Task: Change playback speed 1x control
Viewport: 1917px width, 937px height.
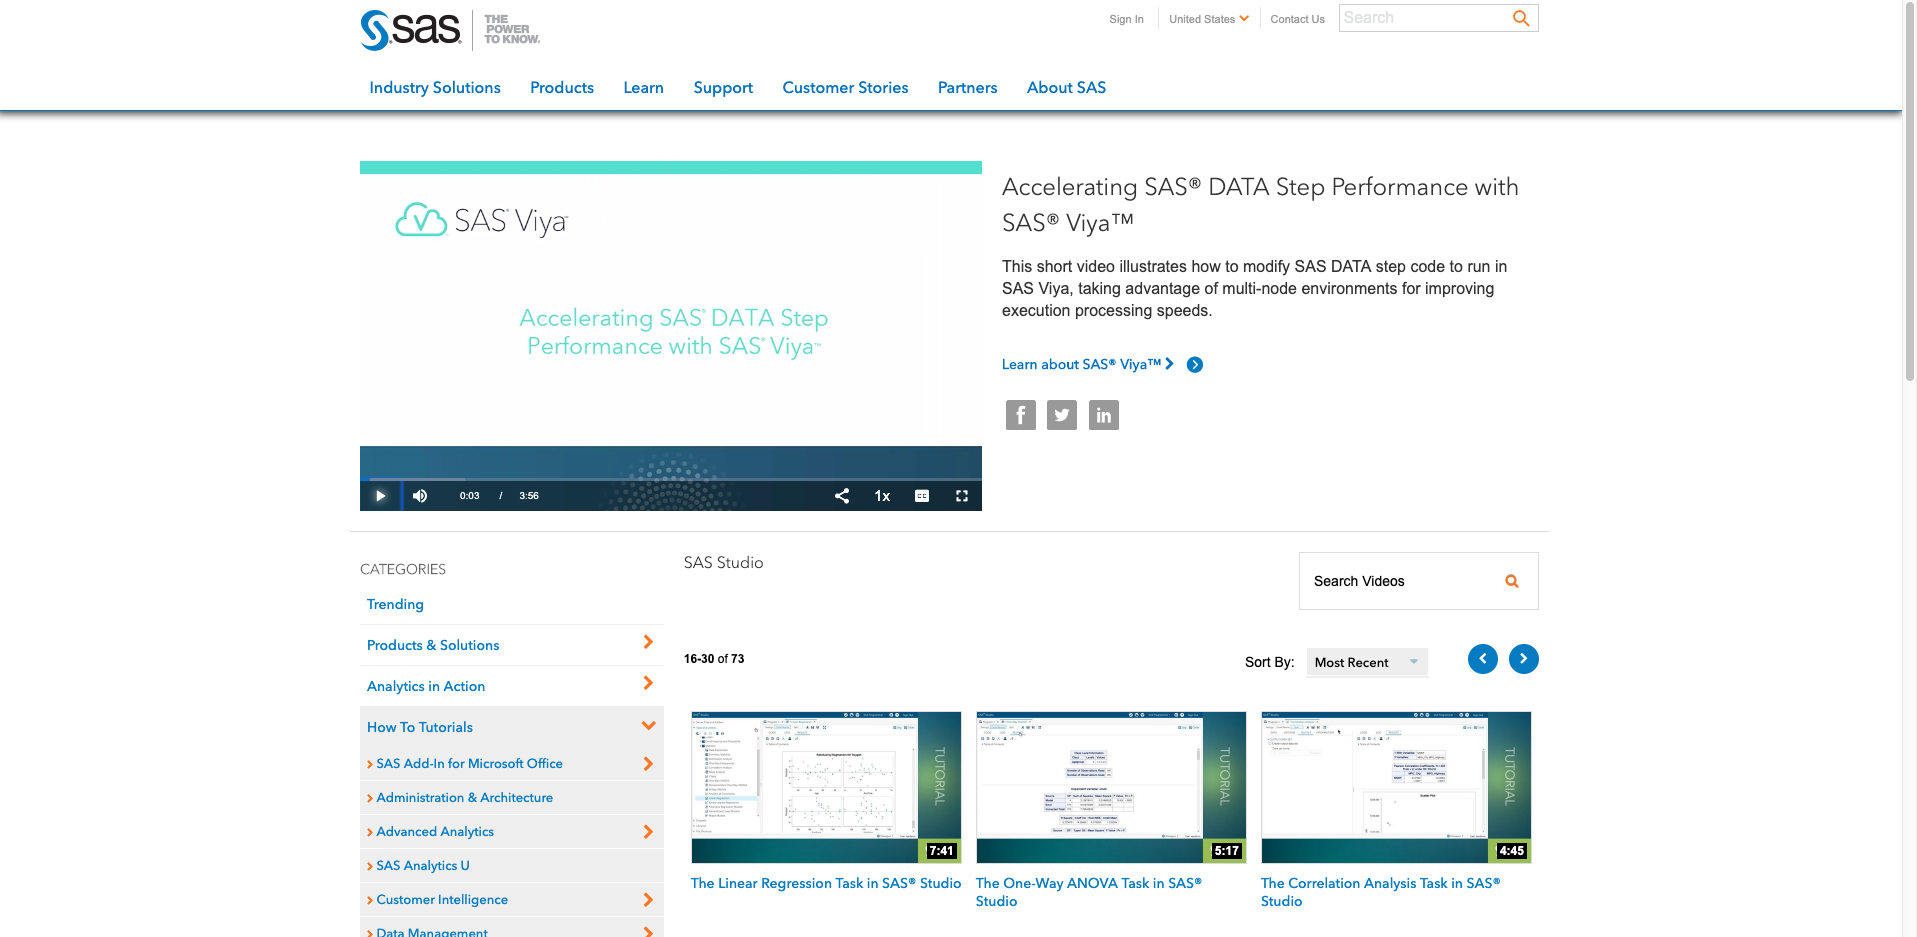Action: coord(882,496)
